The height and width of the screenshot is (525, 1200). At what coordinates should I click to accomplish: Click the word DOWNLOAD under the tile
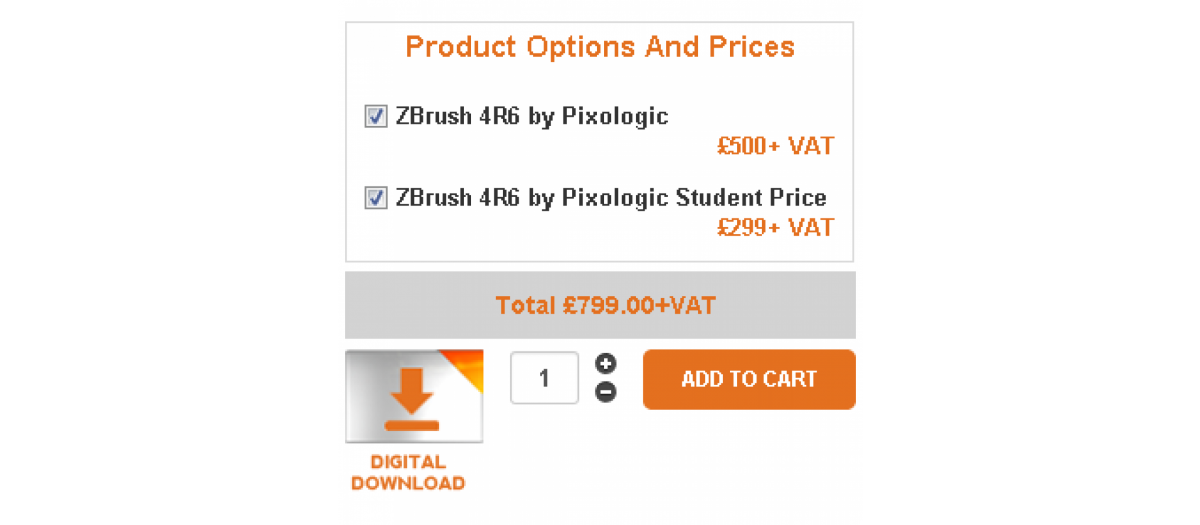(x=408, y=483)
